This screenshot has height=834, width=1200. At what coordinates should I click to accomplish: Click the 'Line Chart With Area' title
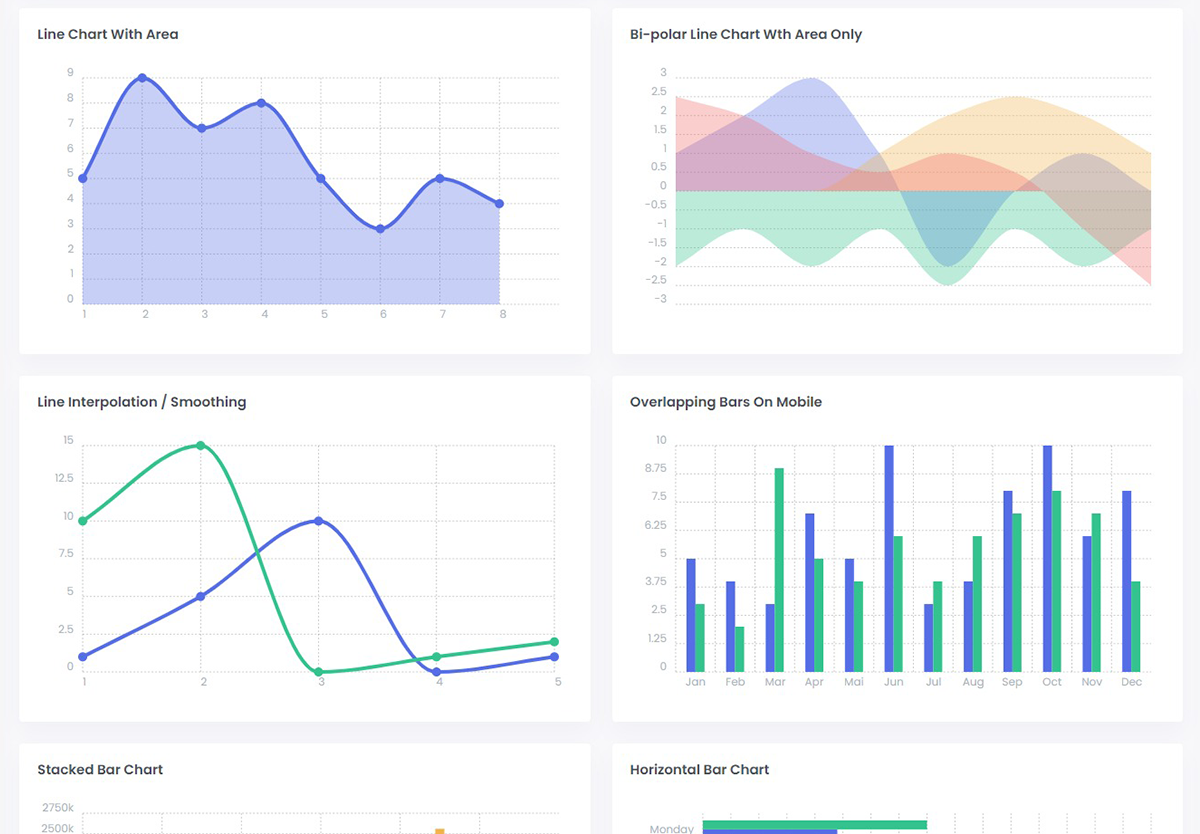(108, 34)
